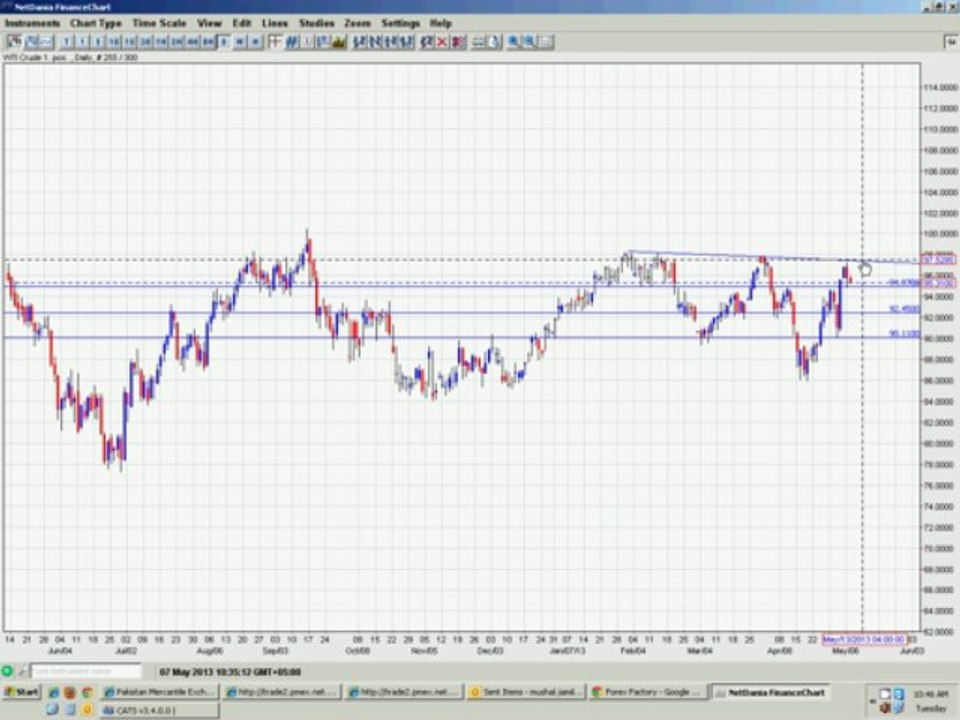Switch to Forex Factory - Google taskbar window
The image size is (960, 720).
pyautogui.click(x=648, y=692)
